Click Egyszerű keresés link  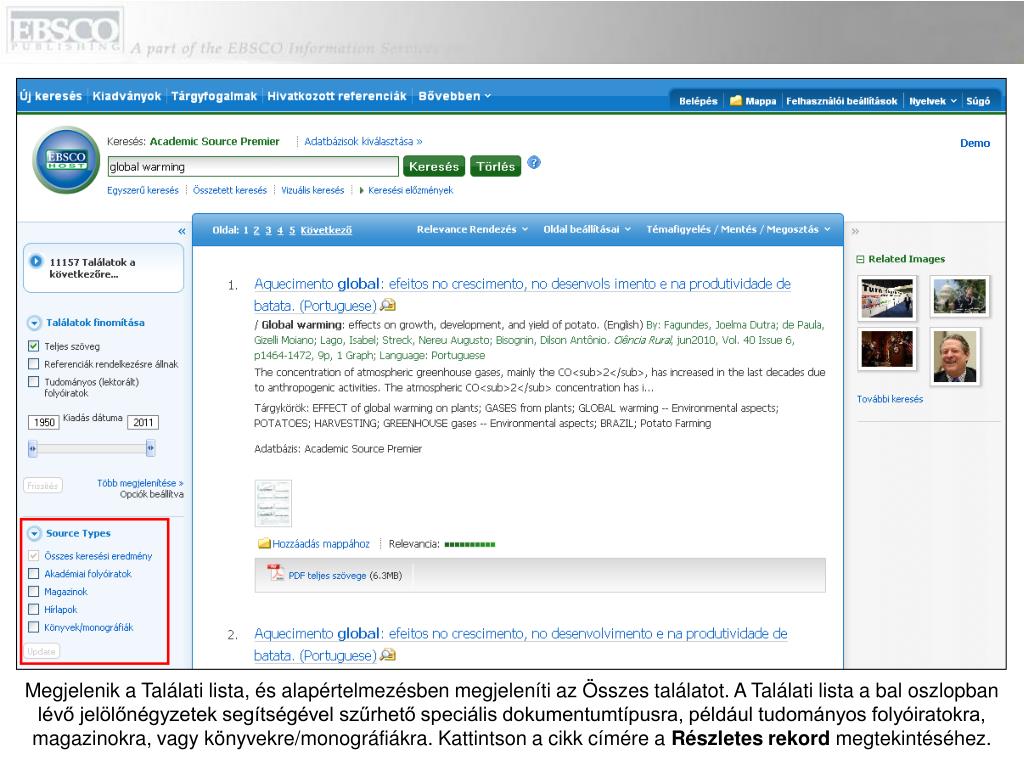143,190
